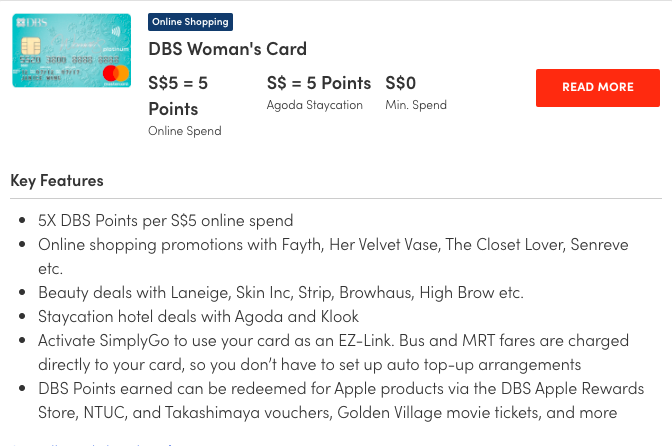Click the 5X DBS Points bullet
This screenshot has width=672, height=446.
click(x=165, y=220)
